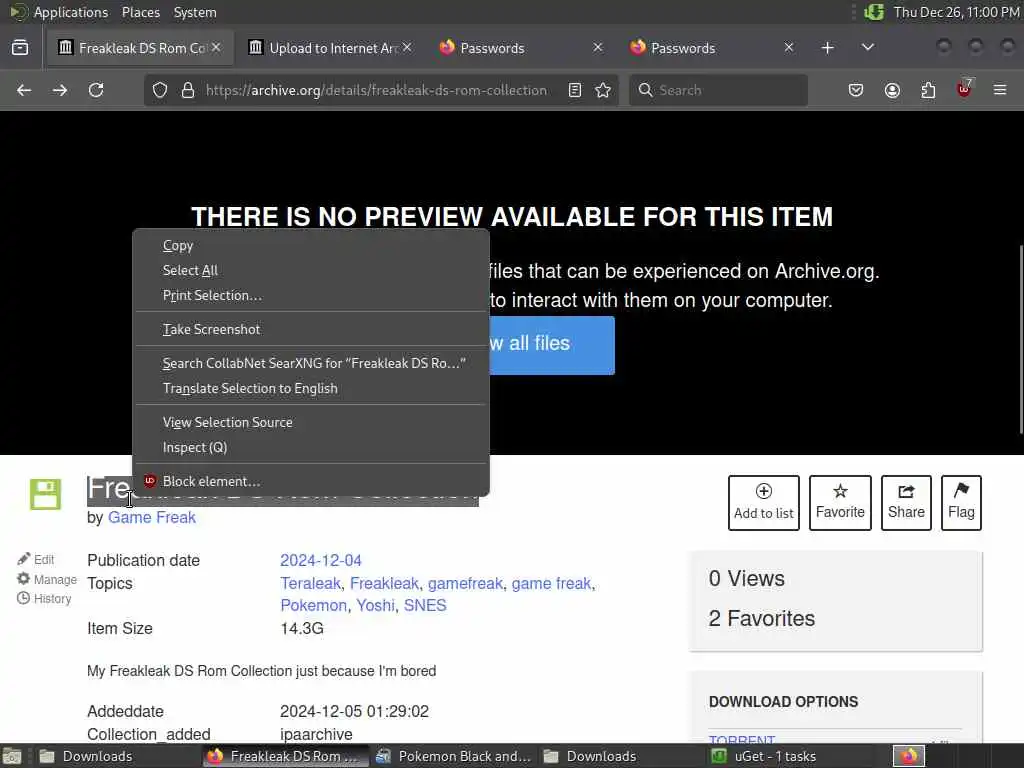The image size is (1024, 768).
Task: Open extensions puzzle icon
Action: click(928, 90)
